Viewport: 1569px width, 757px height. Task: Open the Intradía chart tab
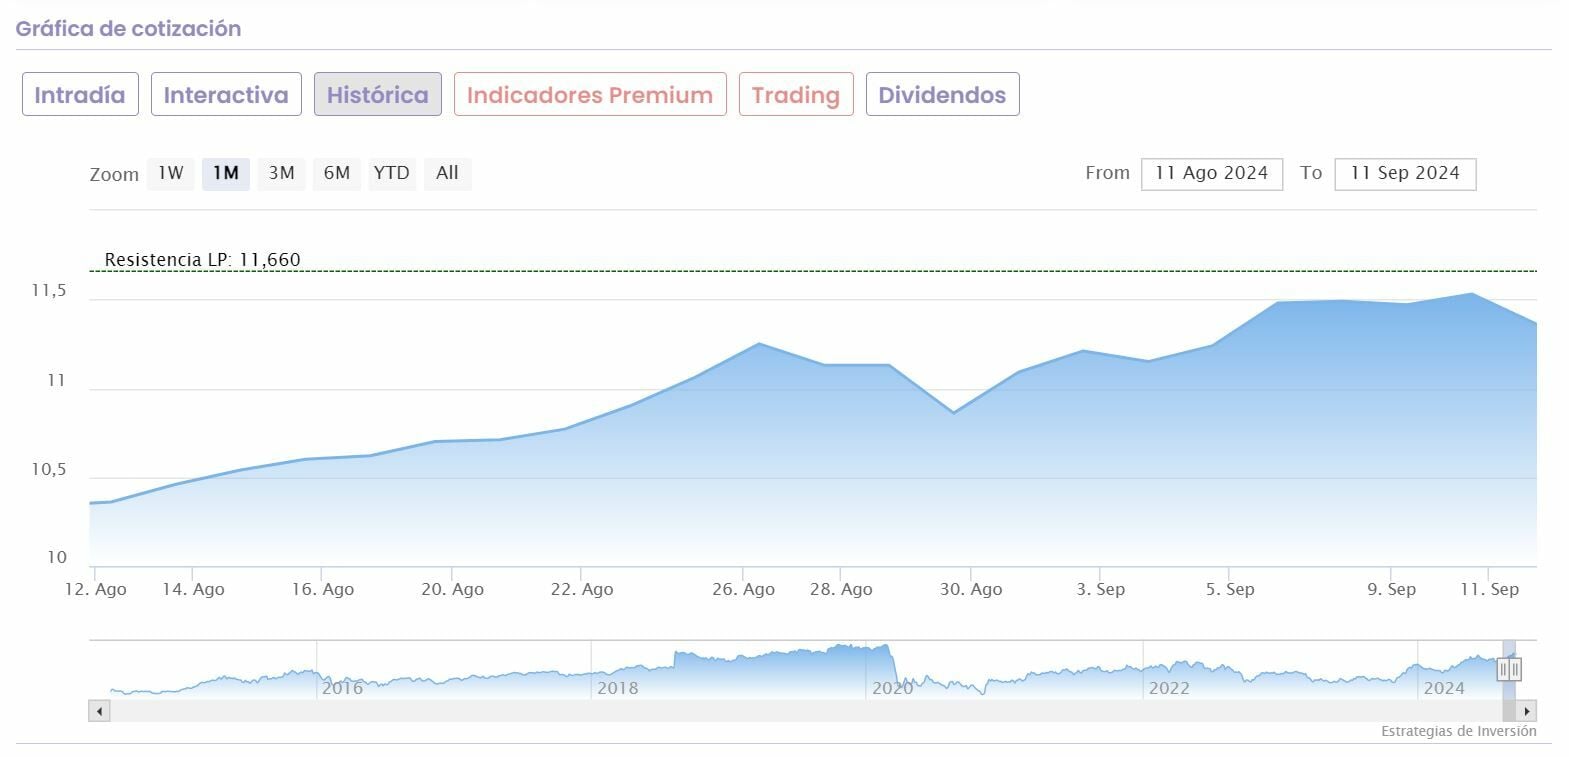click(x=80, y=95)
